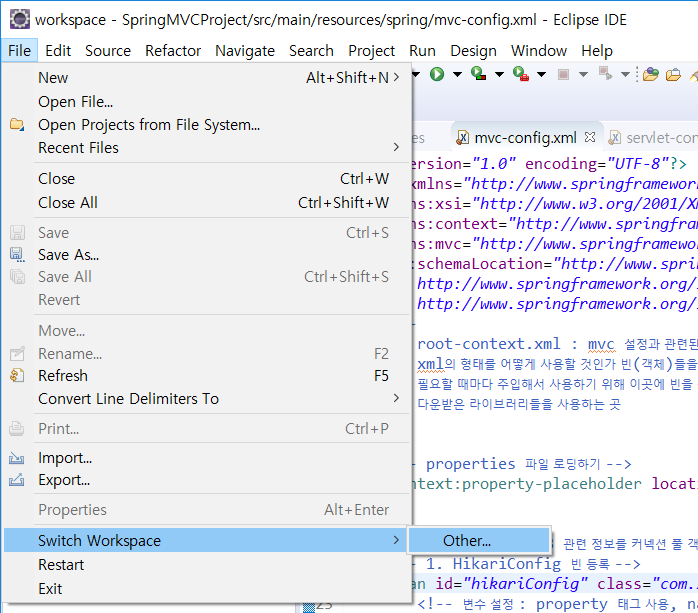Click the Refresh icon in the File menu
The width and height of the screenshot is (698, 613).
click(x=17, y=376)
